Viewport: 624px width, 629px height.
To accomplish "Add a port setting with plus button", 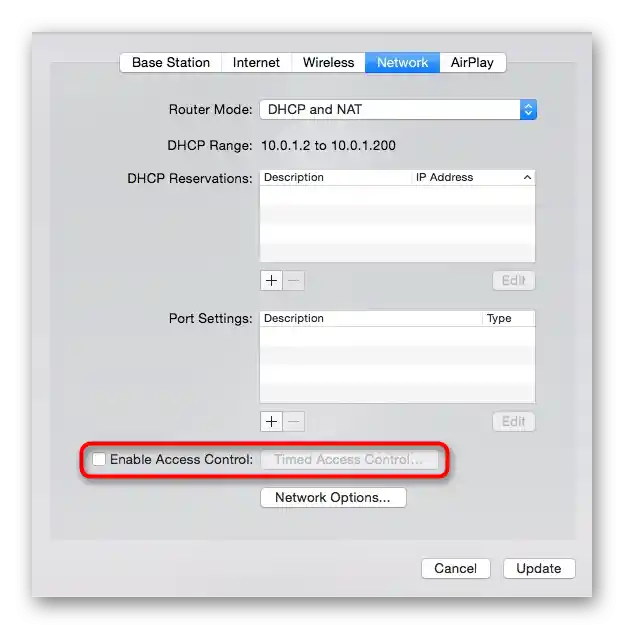I will [271, 422].
